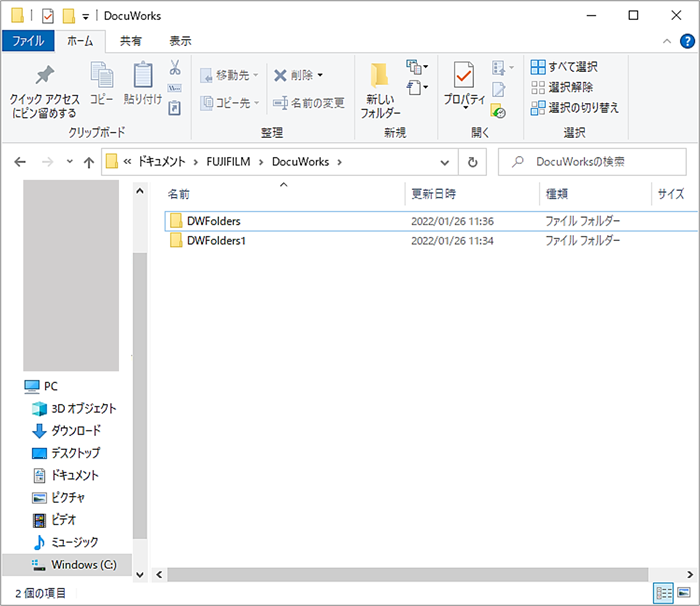Image resolution: width=700 pixels, height=606 pixels.
Task: Click FUJIFILM in the address path
Action: pyautogui.click(x=228, y=161)
